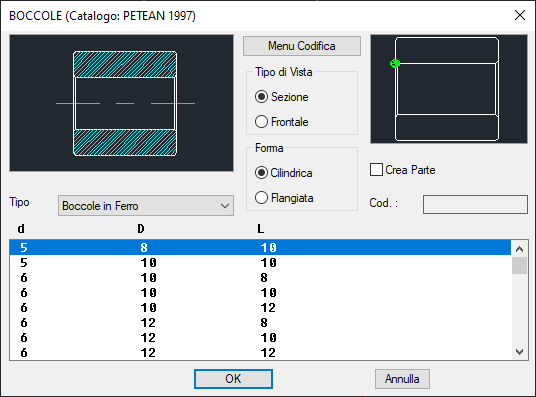Confirm with the OK button
The image size is (536, 397).
[x=233, y=379]
